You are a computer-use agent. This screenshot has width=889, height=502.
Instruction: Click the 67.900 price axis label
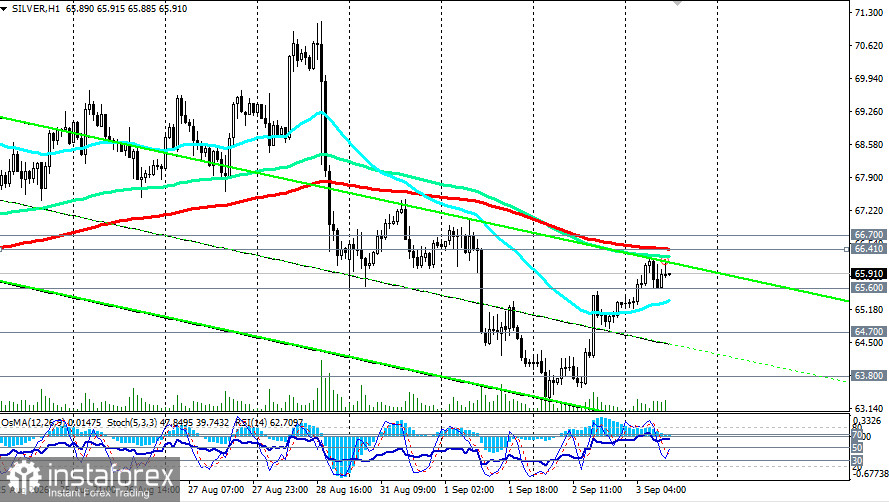[x=869, y=178]
